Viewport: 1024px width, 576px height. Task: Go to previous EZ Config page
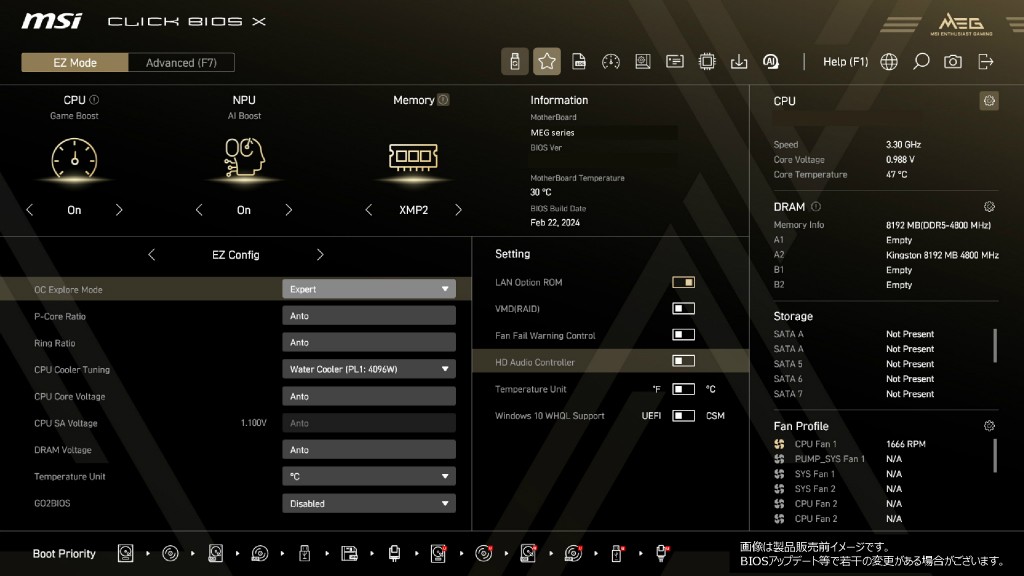[152, 255]
